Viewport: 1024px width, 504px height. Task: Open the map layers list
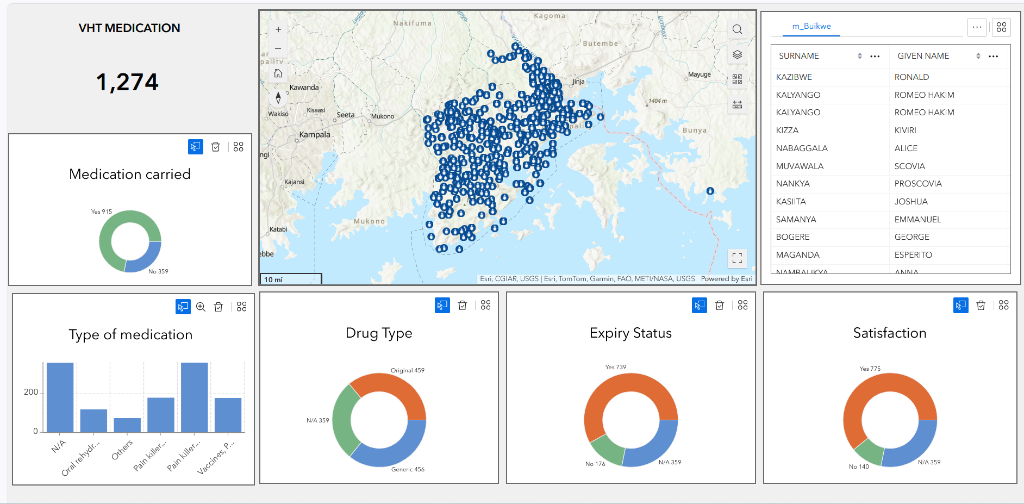click(737, 54)
